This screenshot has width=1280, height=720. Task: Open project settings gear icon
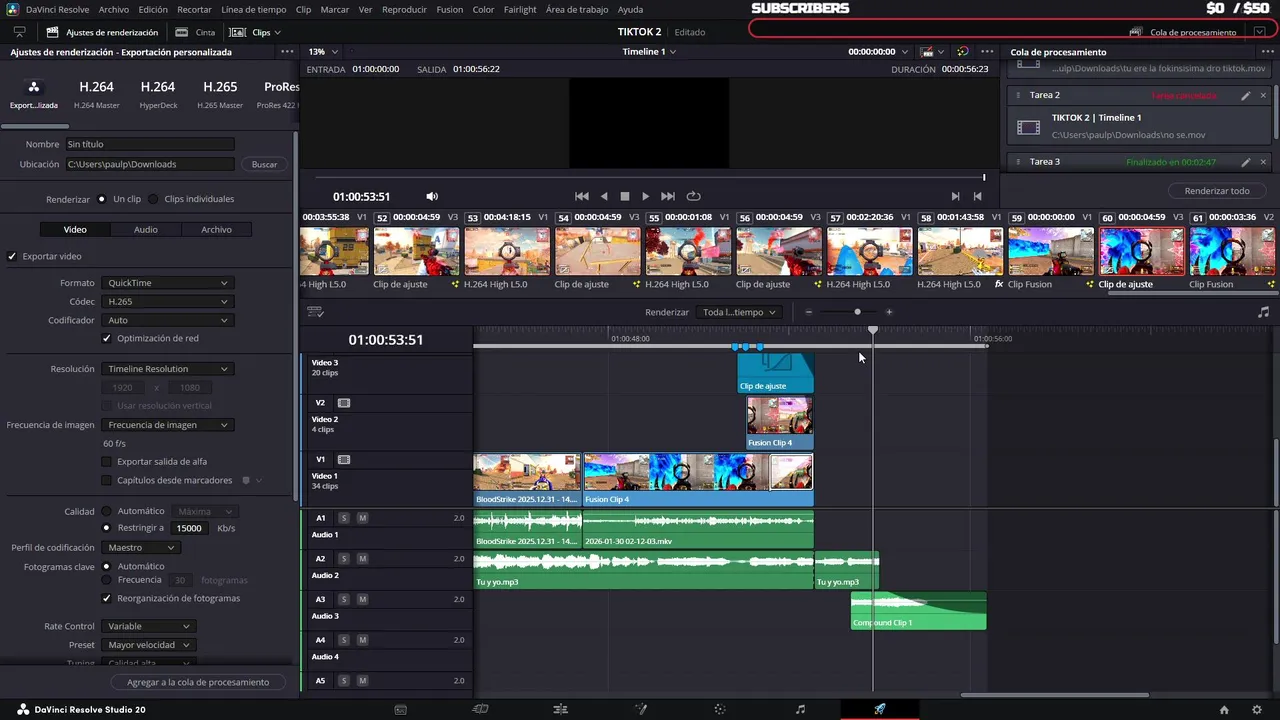[1257, 710]
